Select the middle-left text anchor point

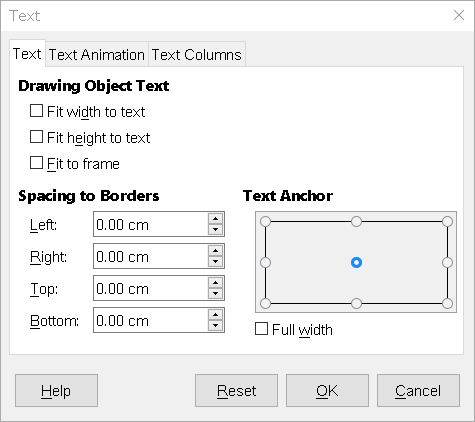265,263
